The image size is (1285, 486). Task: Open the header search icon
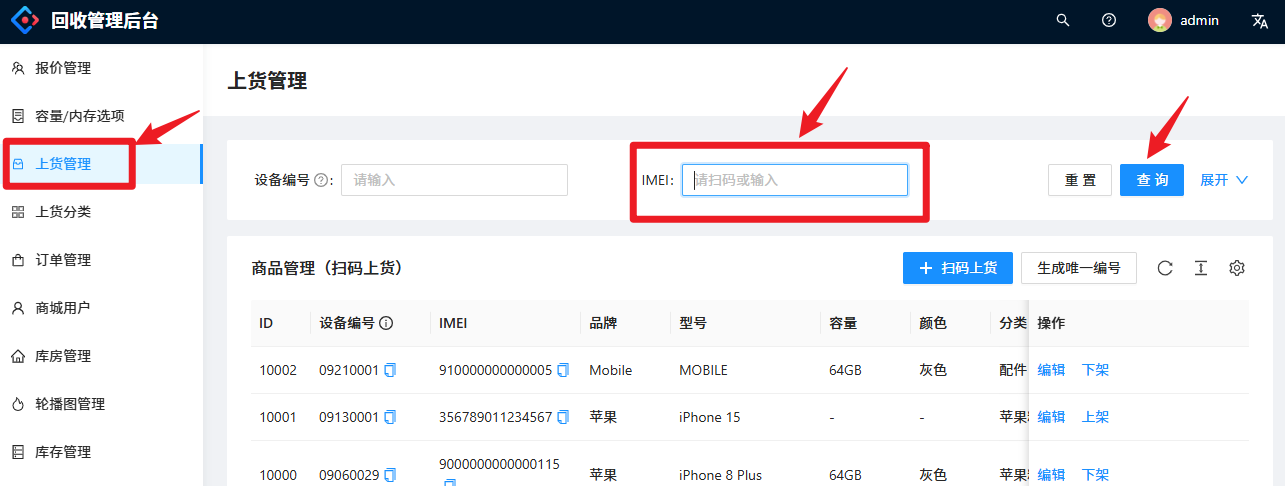point(1063,20)
